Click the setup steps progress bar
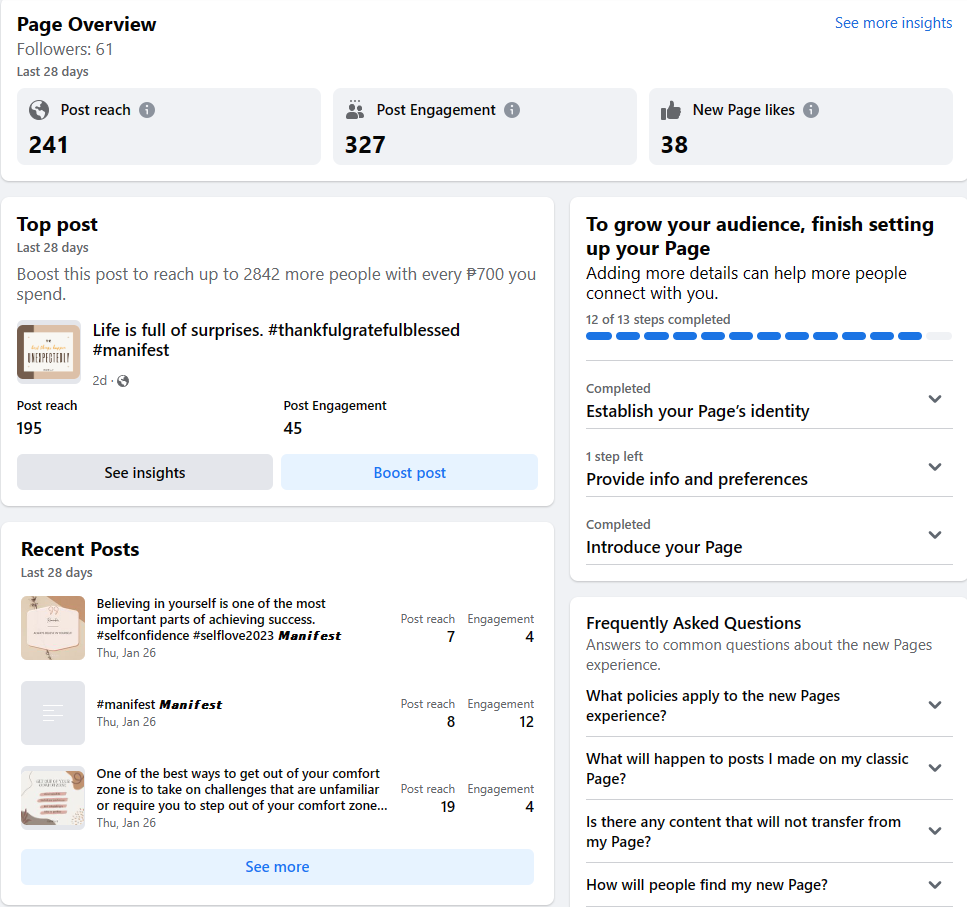 tap(769, 336)
